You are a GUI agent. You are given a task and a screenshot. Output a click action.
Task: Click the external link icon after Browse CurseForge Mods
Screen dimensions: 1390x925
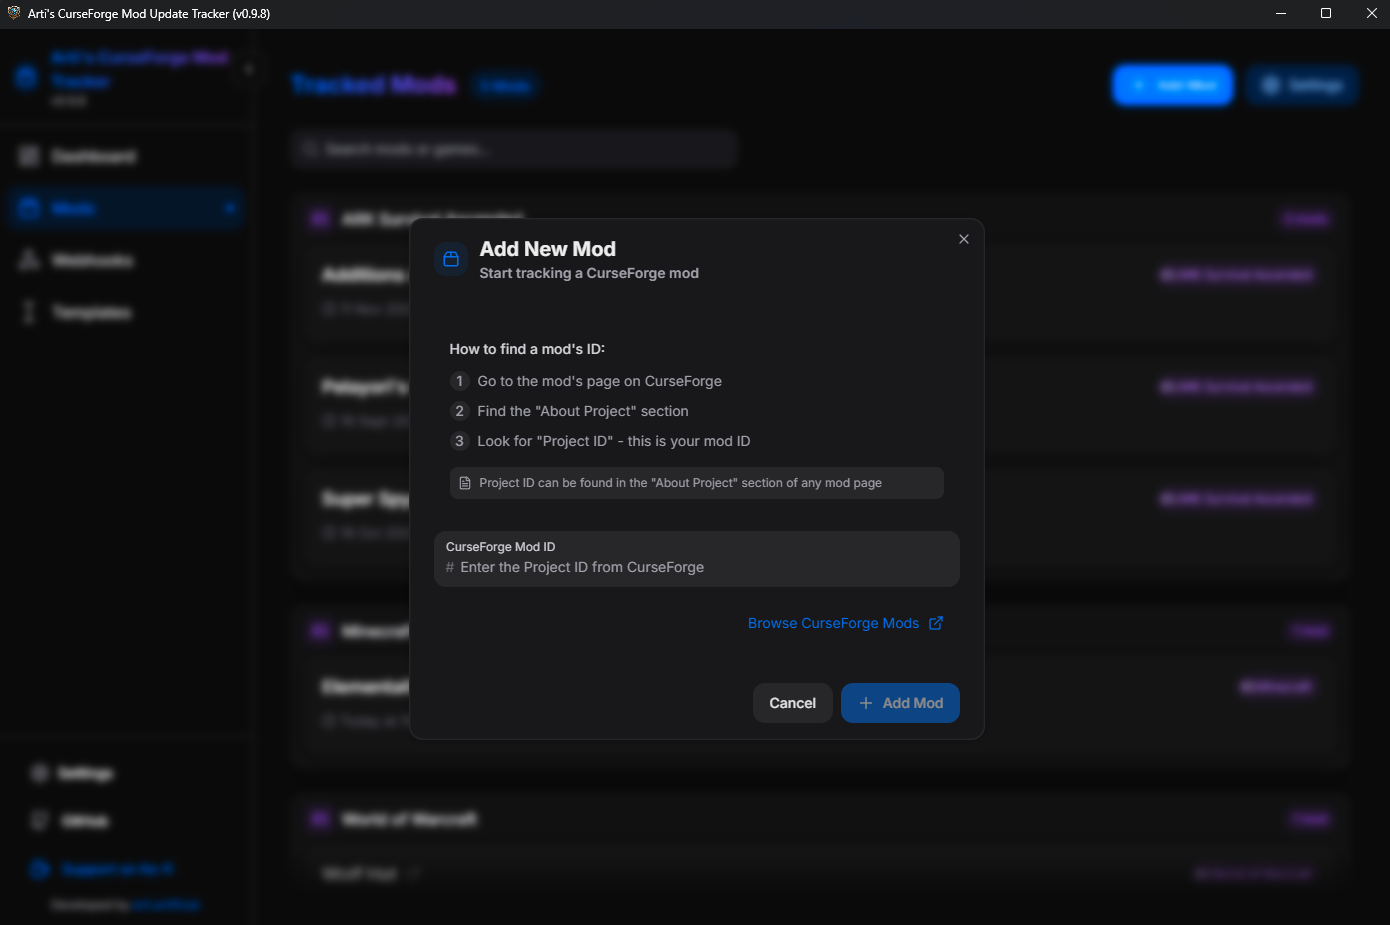936,623
